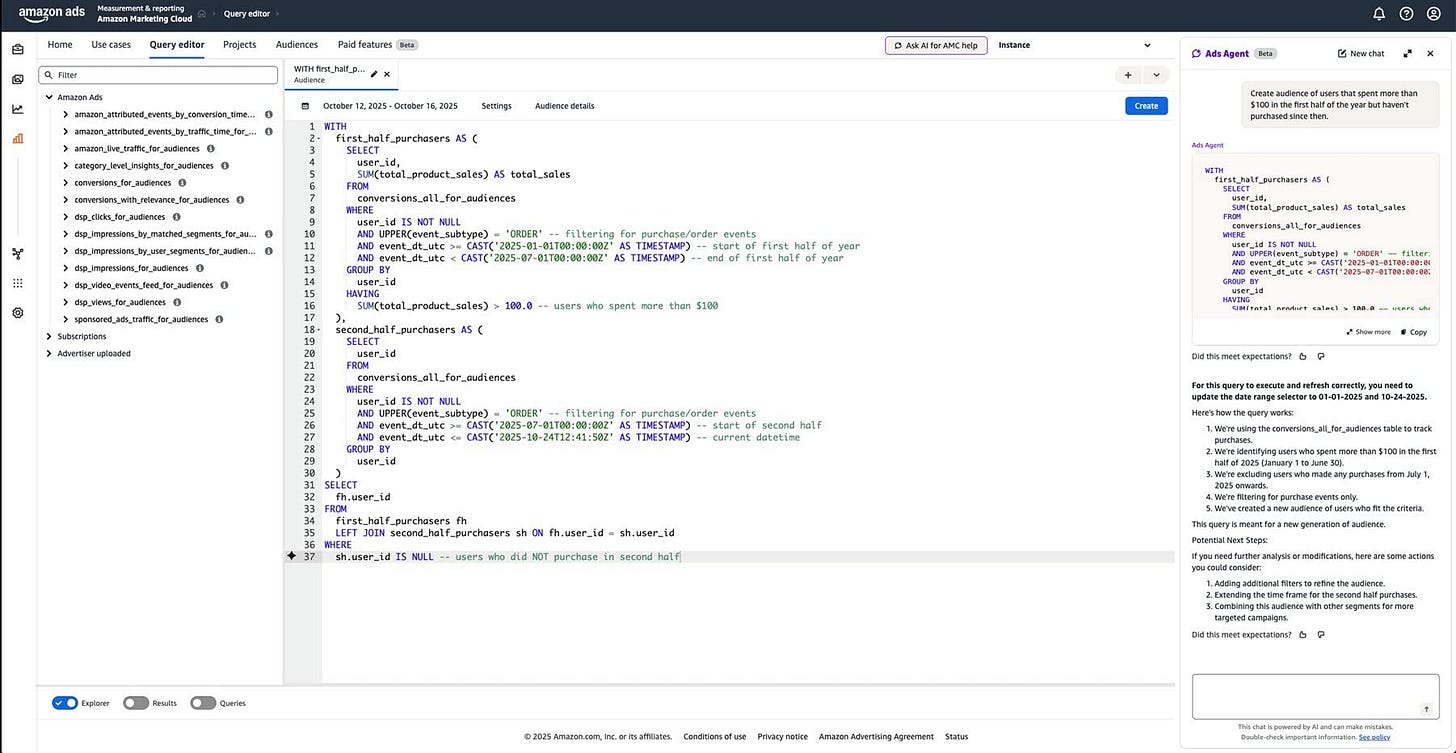The height and width of the screenshot is (753, 1456).
Task: Open the date range calendar icon
Action: [305, 105]
